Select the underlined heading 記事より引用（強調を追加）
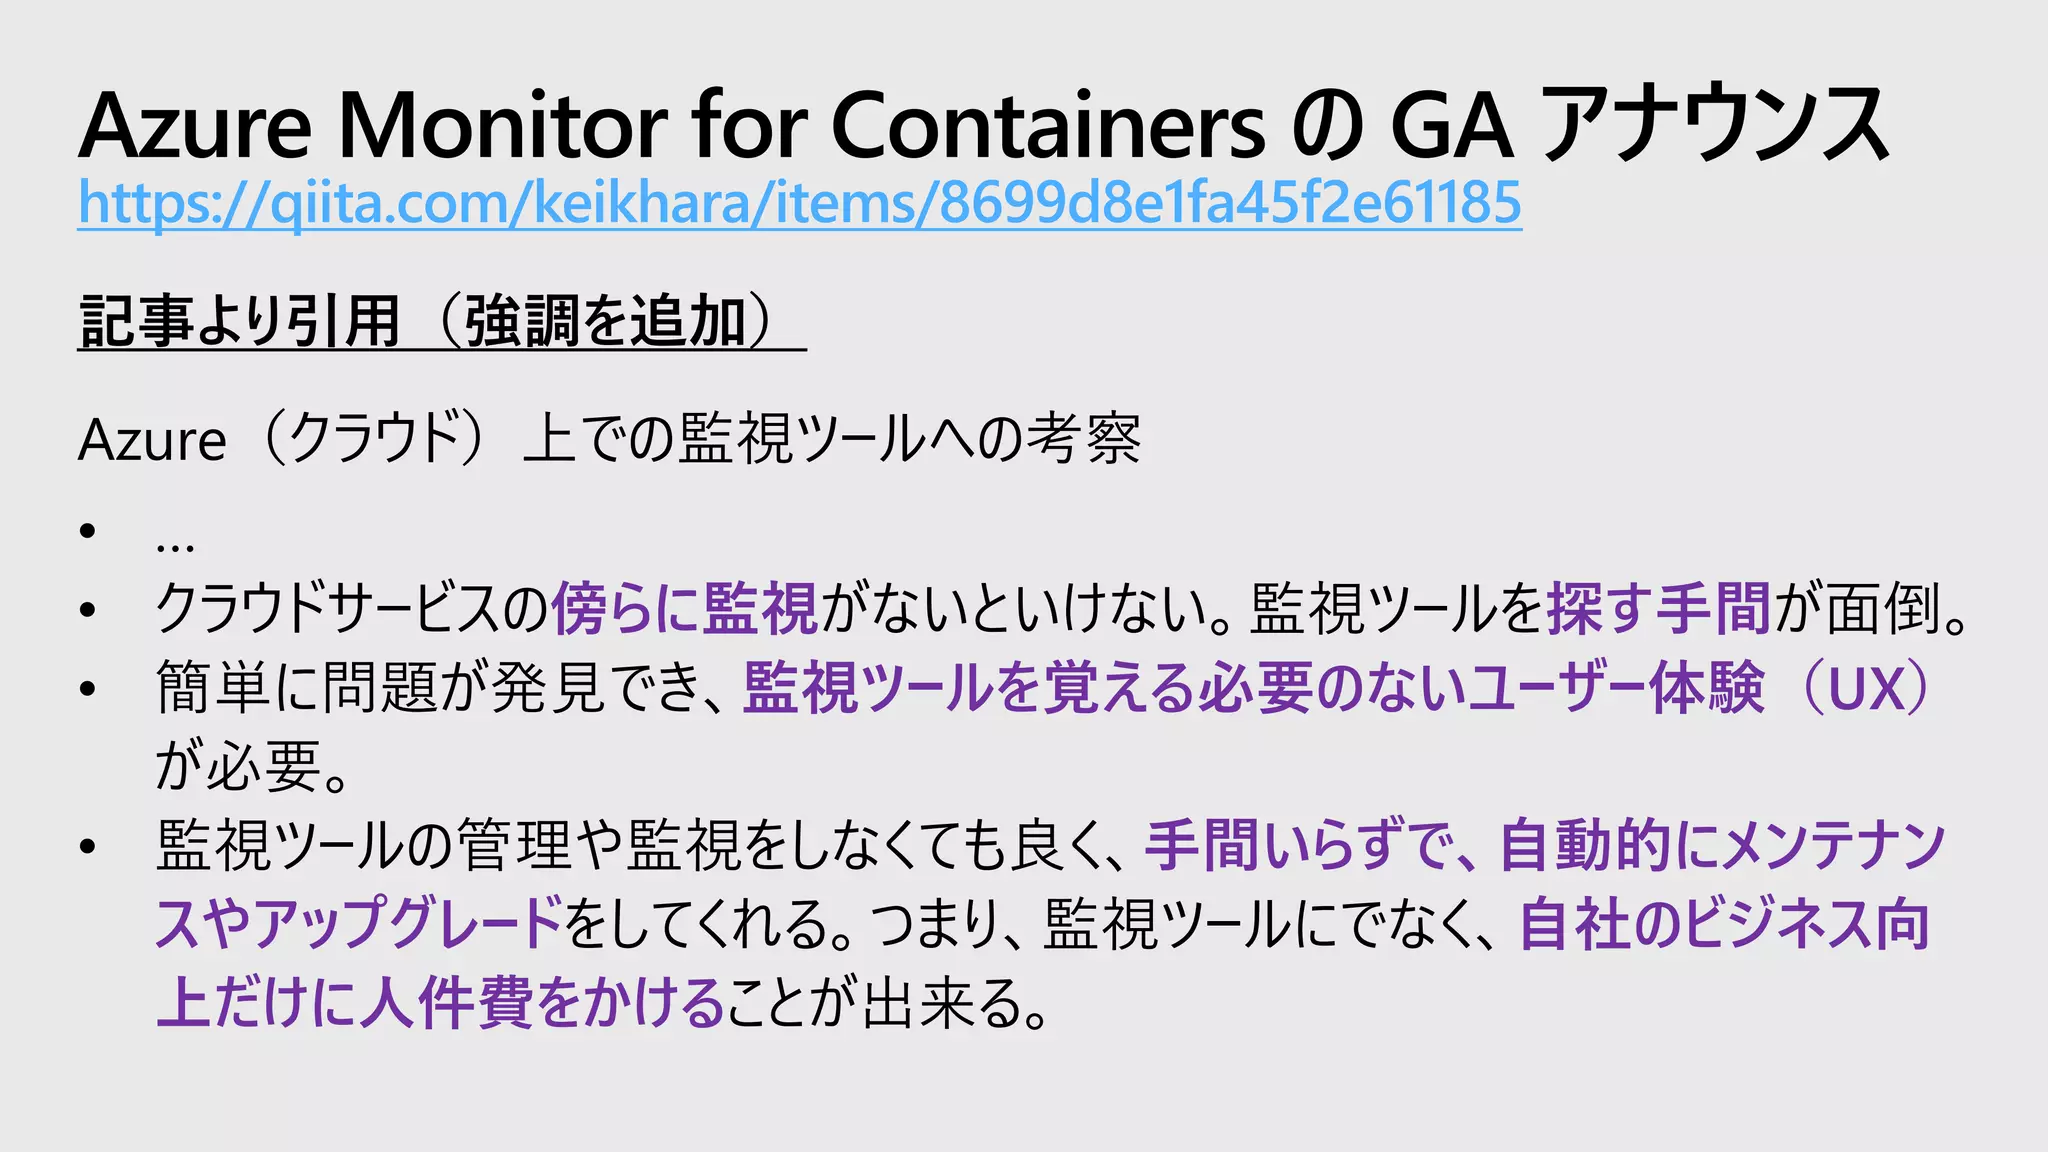The height and width of the screenshot is (1152, 2048). tap(441, 322)
